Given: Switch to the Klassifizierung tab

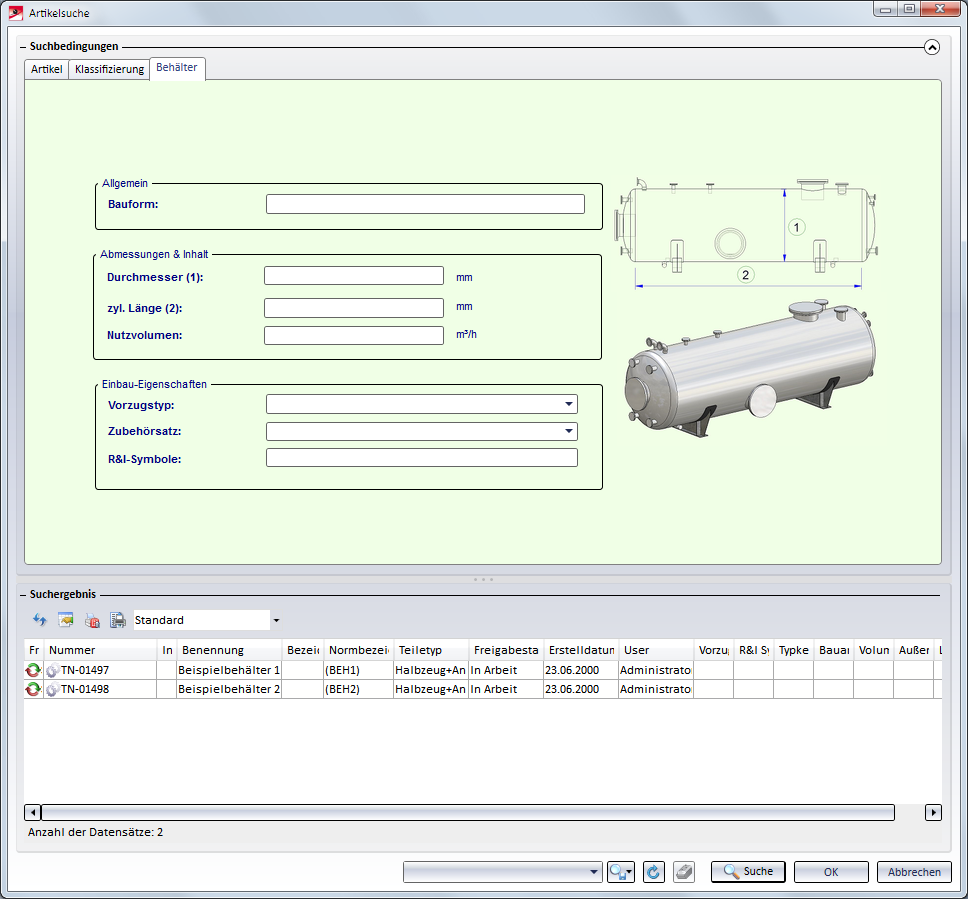Looking at the screenshot, I should 109,69.
